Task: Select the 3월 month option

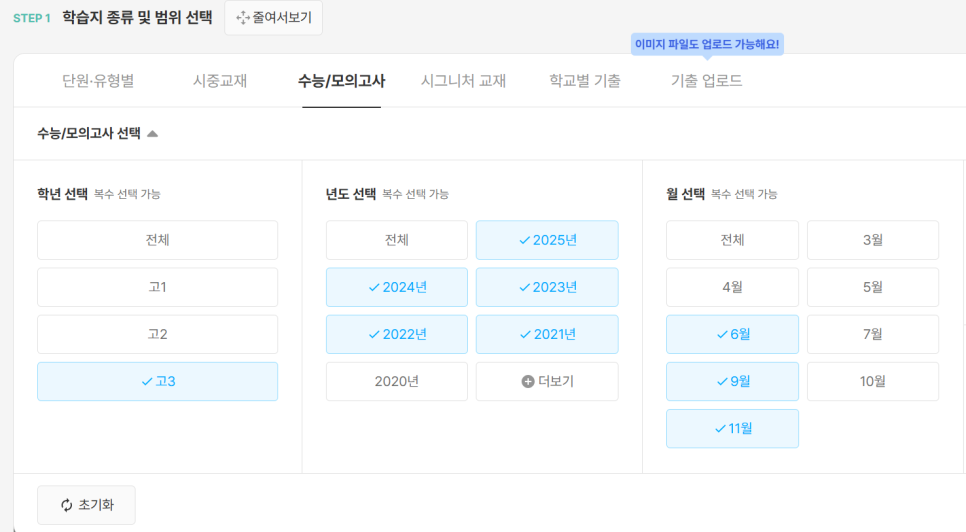Action: pyautogui.click(x=873, y=240)
